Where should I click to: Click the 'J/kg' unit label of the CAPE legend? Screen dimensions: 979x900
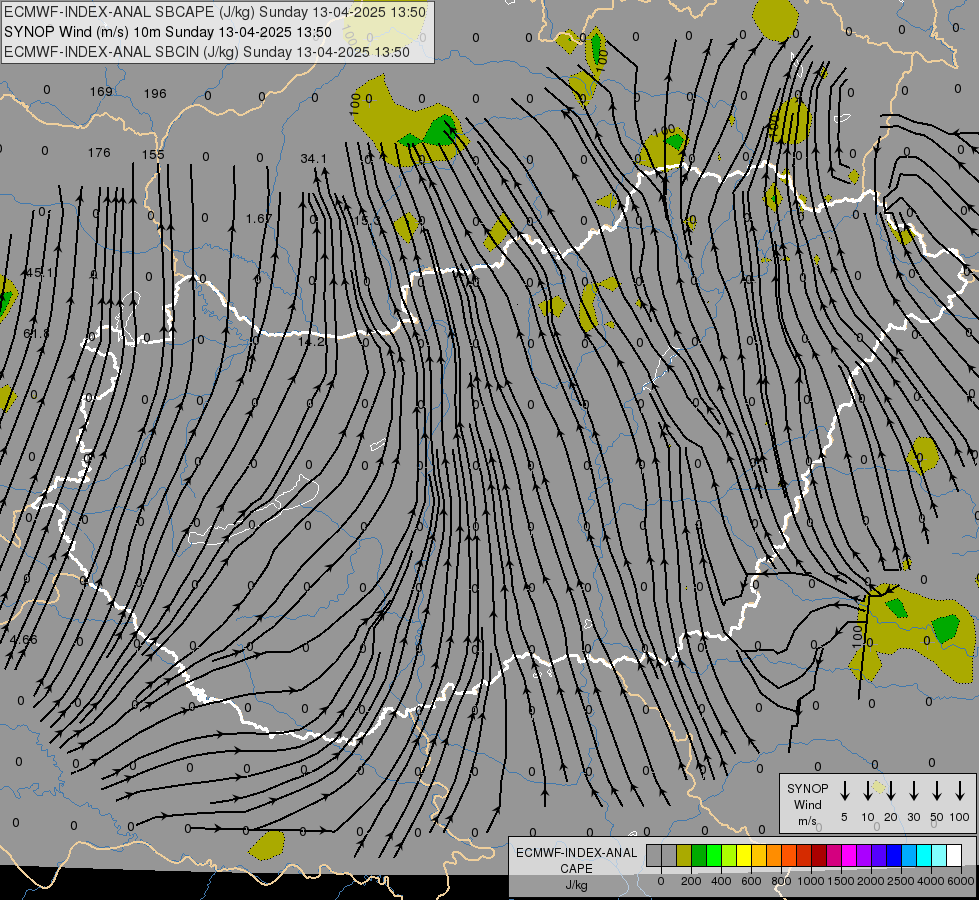576,885
